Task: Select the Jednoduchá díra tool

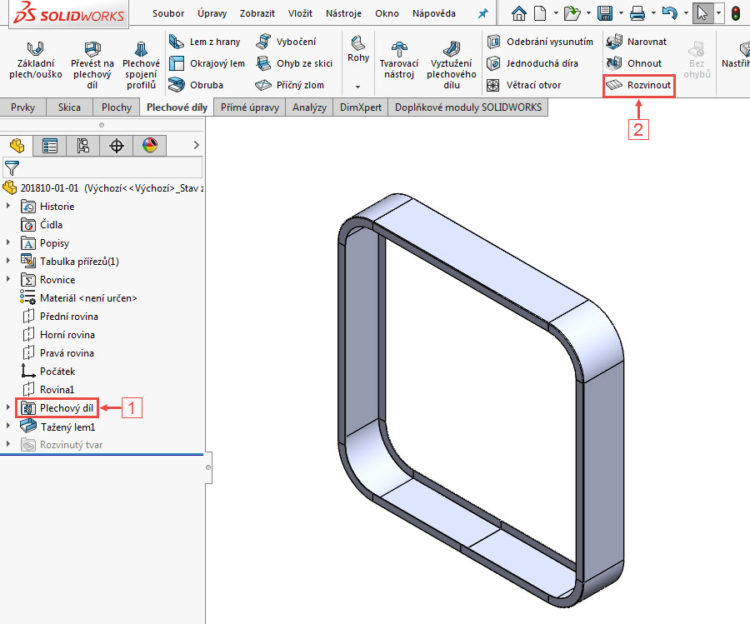Action: click(532, 63)
